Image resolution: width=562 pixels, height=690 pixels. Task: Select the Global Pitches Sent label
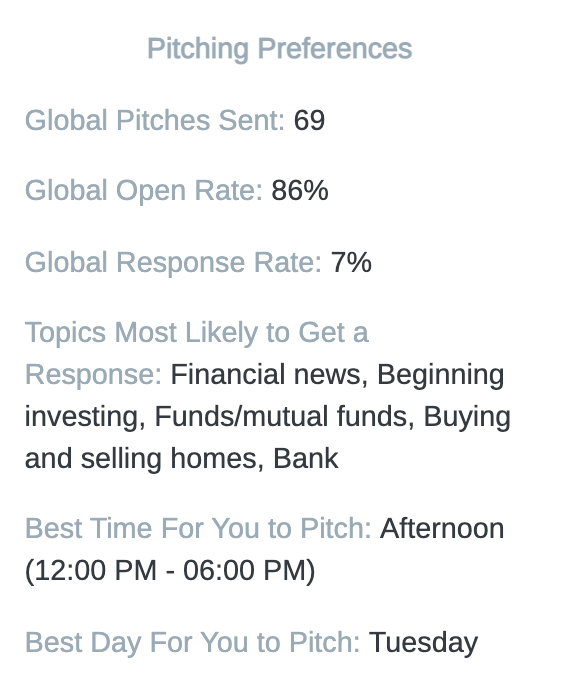click(155, 120)
